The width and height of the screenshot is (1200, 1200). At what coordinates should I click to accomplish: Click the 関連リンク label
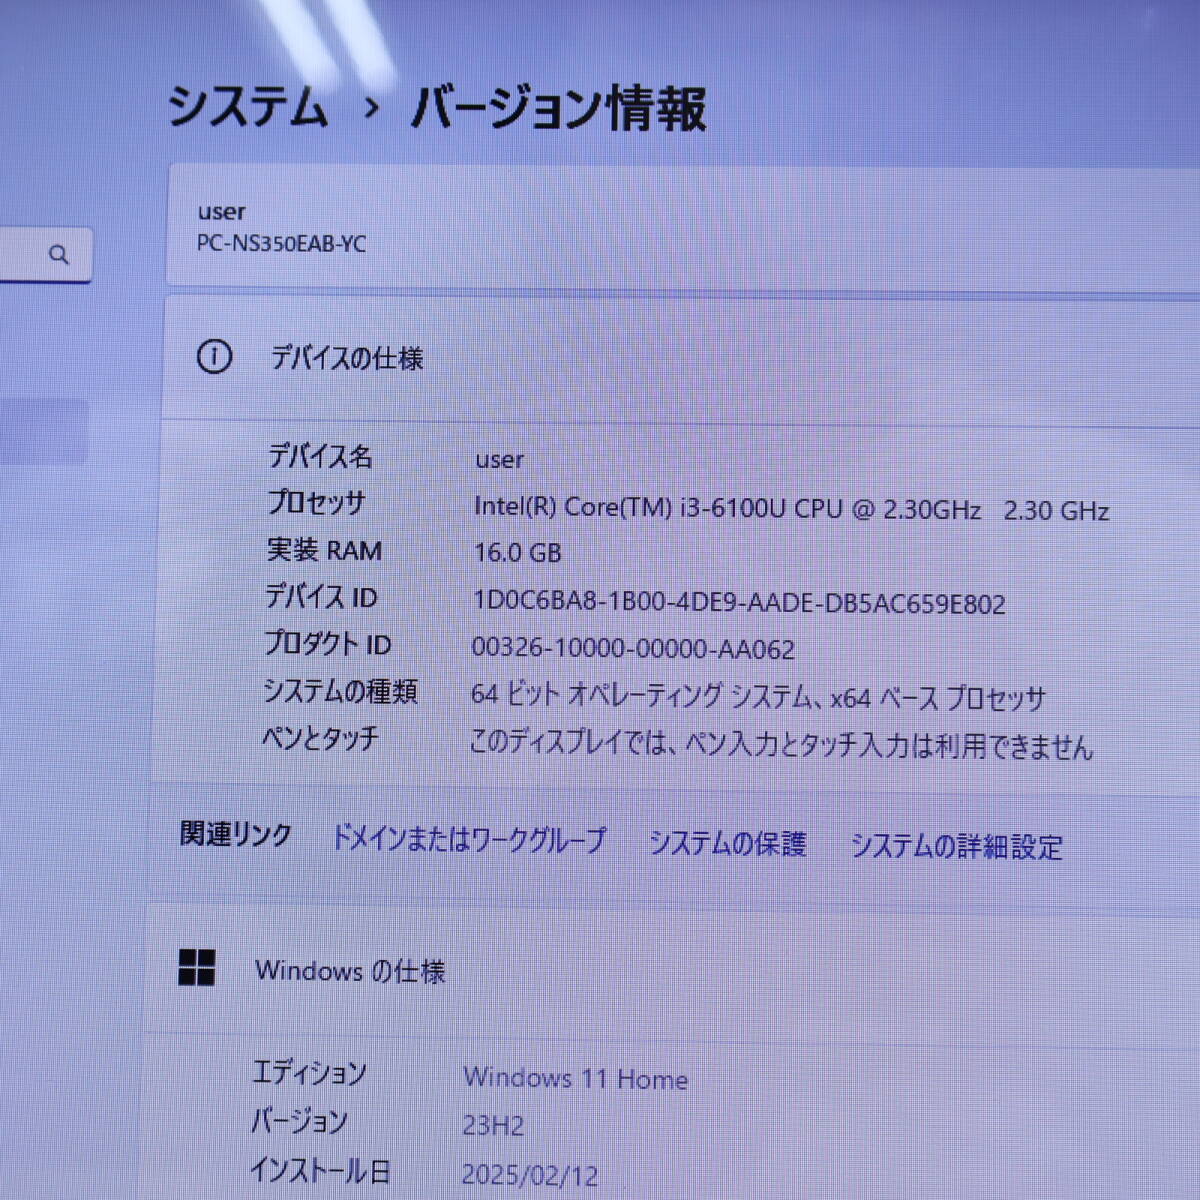tap(236, 834)
